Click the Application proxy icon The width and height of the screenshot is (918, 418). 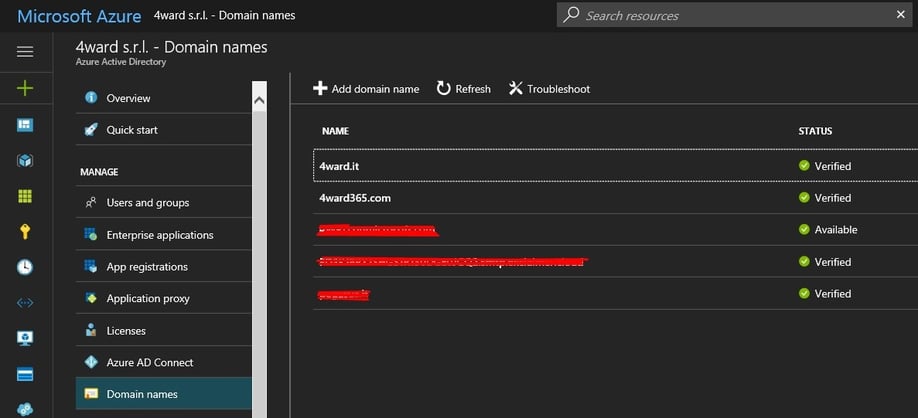[91, 298]
